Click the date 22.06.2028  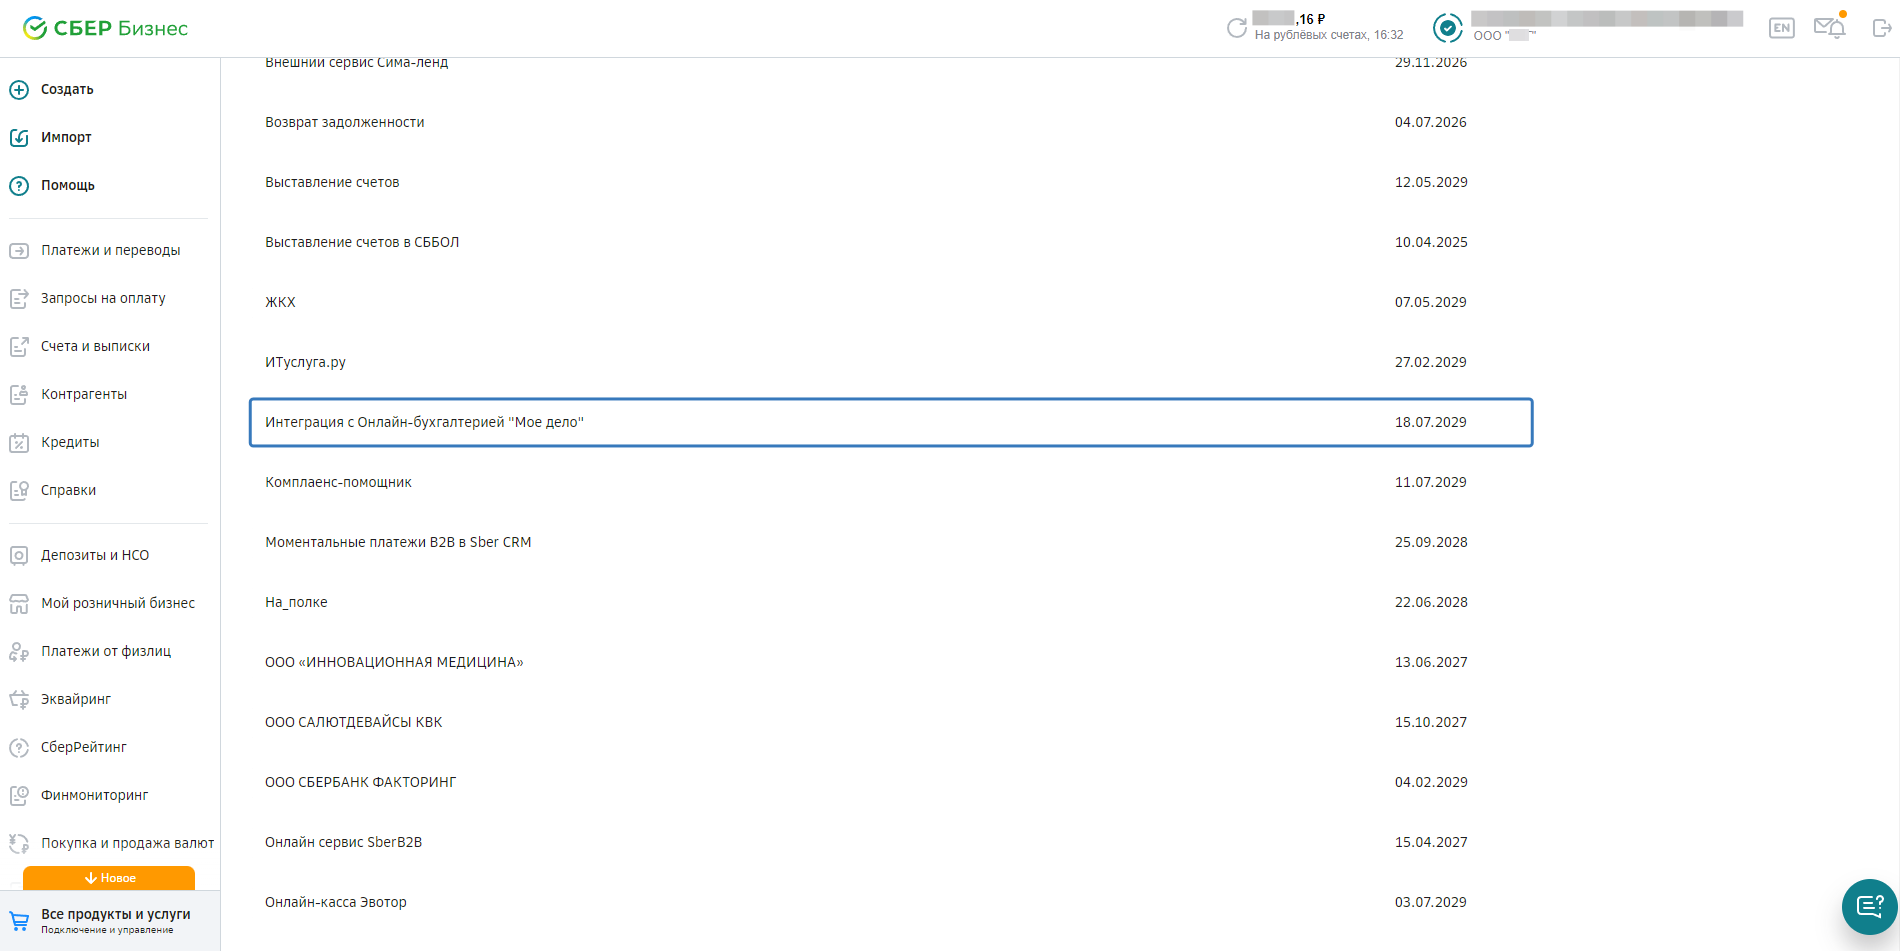(x=1431, y=602)
